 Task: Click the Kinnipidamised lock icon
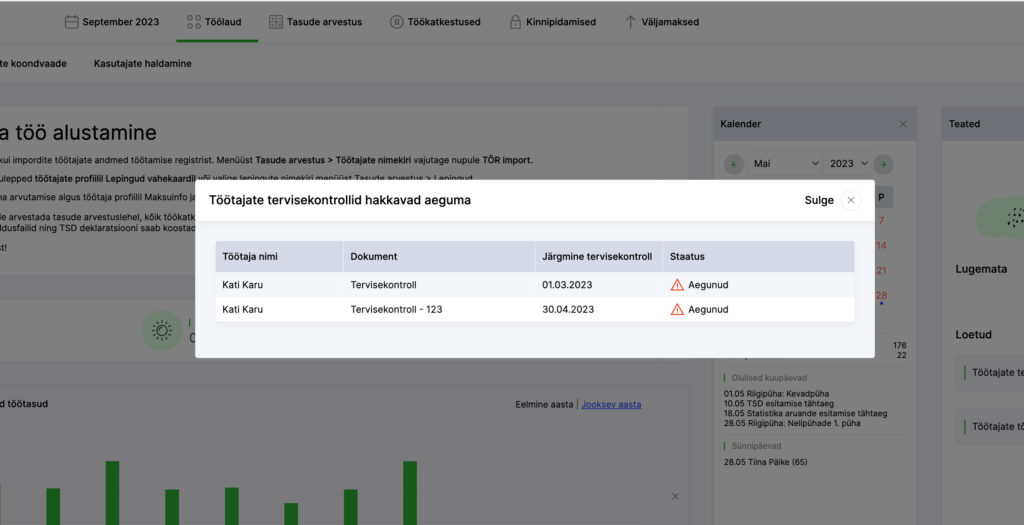click(515, 22)
